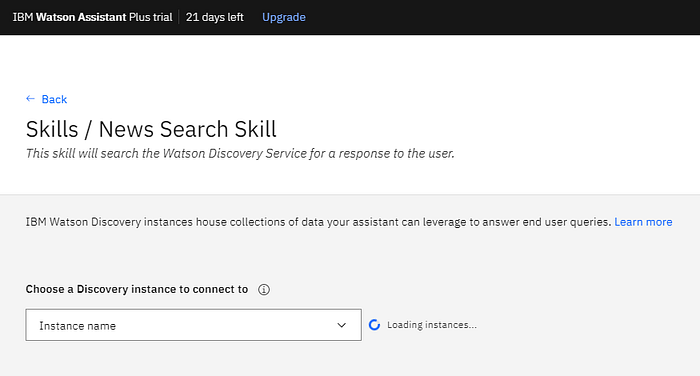Click the Loading instances status text
This screenshot has height=376, width=700.
(x=432, y=325)
